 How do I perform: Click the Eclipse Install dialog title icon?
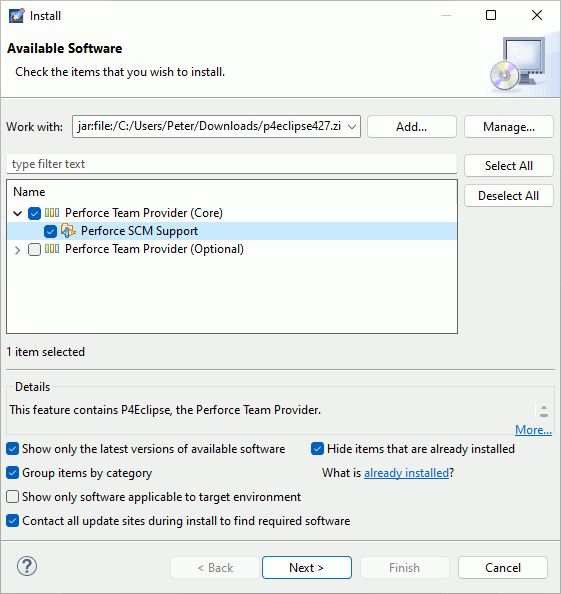click(x=16, y=16)
